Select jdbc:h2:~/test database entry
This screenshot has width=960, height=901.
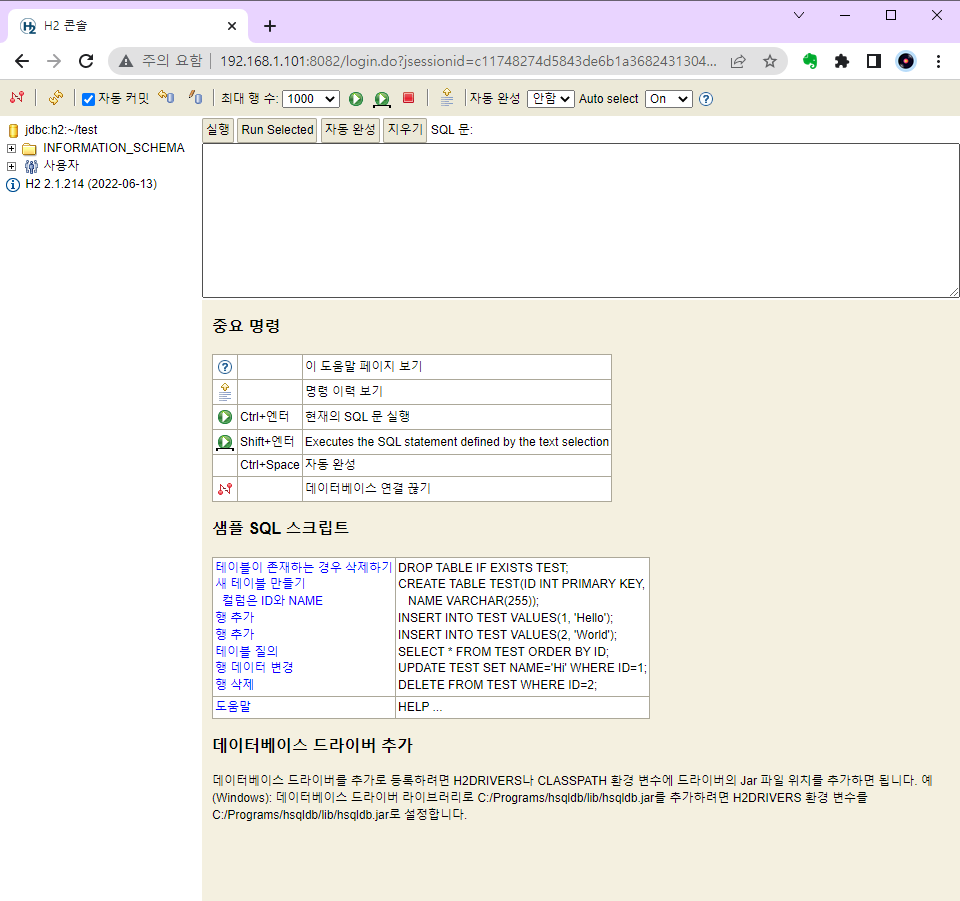[61, 130]
